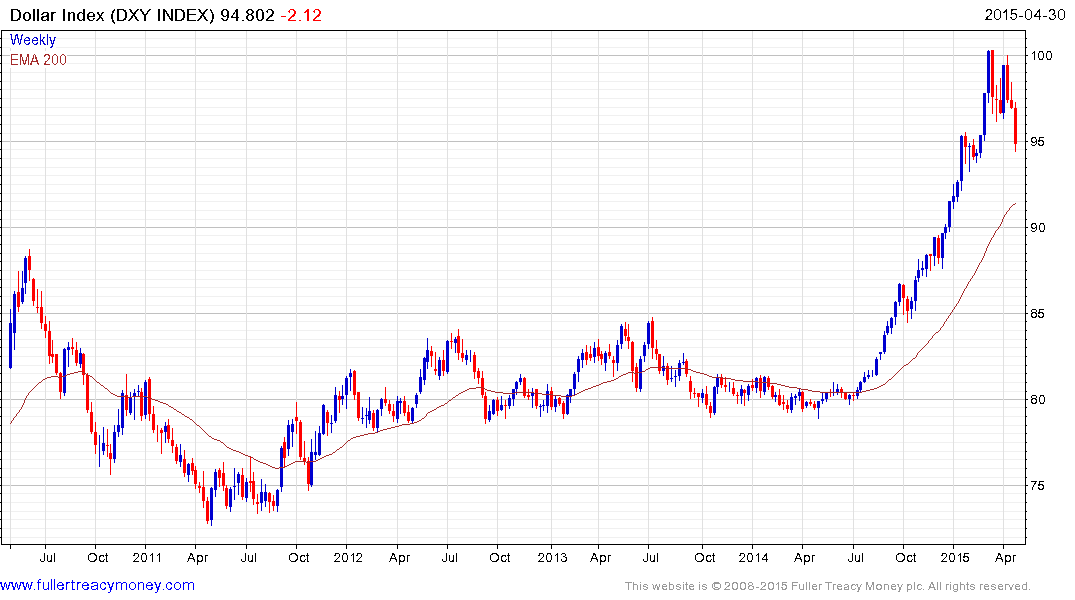Viewport: 1075px width, 600px height.
Task: Click the 75 price axis label
Action: 1038,485
